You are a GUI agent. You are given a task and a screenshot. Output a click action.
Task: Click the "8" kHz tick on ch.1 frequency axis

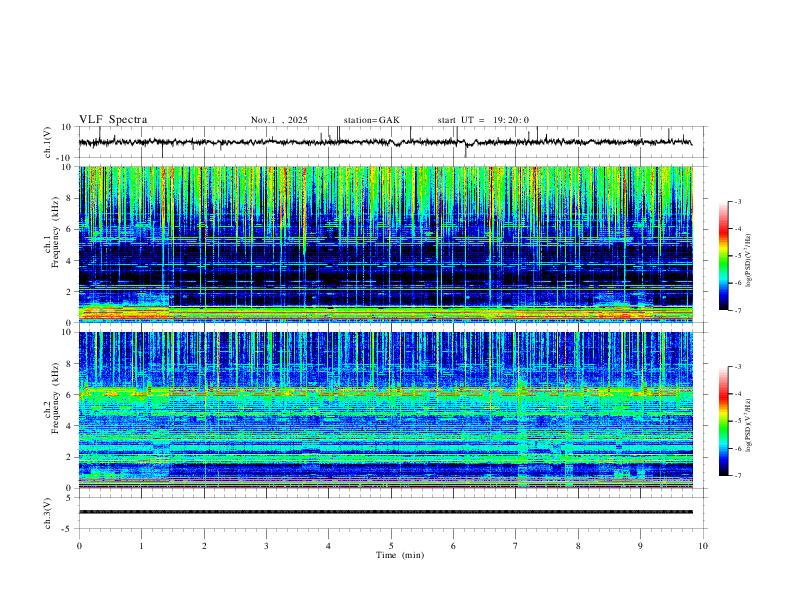70,198
